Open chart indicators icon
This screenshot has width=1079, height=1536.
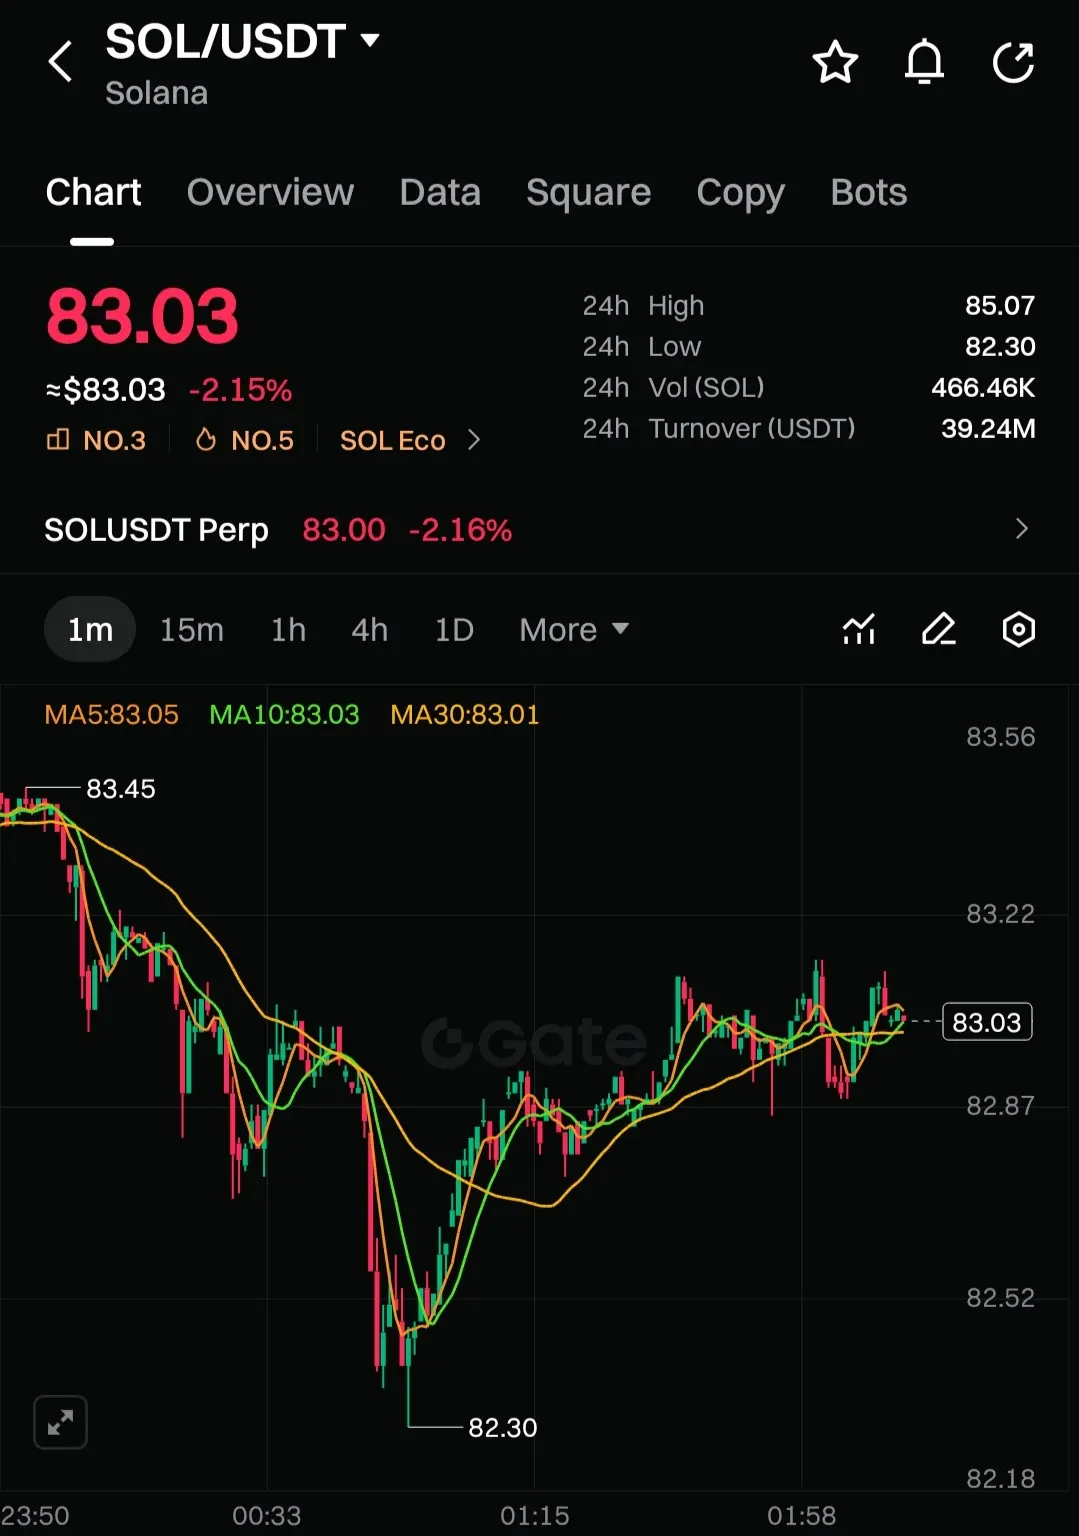coord(859,630)
